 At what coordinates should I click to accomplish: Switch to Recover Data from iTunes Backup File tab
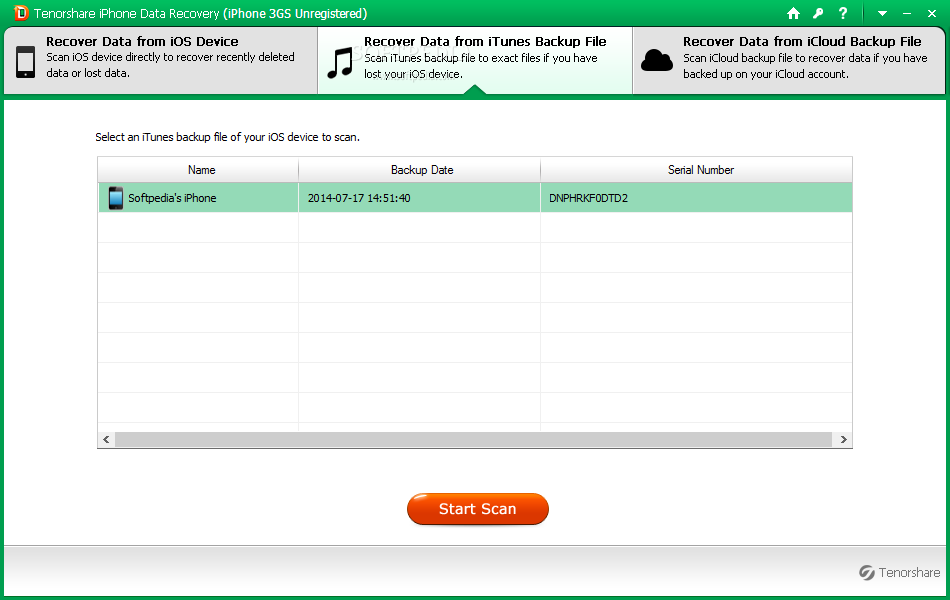(x=475, y=60)
